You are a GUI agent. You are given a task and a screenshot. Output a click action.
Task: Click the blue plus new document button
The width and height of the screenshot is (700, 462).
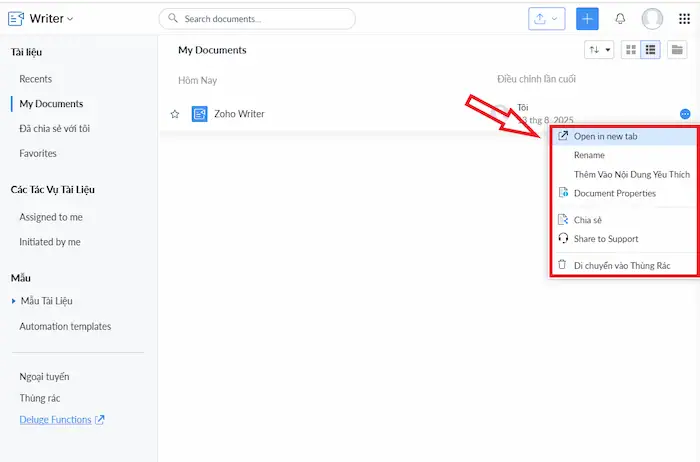point(587,19)
